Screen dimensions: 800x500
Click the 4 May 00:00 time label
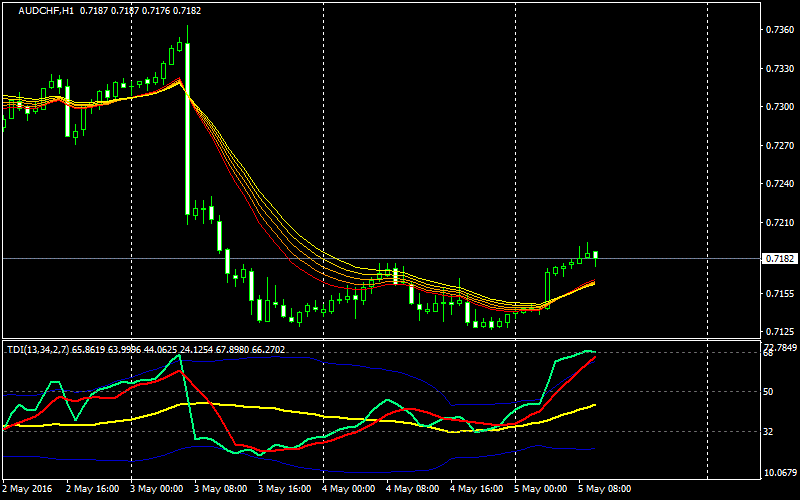349,489
